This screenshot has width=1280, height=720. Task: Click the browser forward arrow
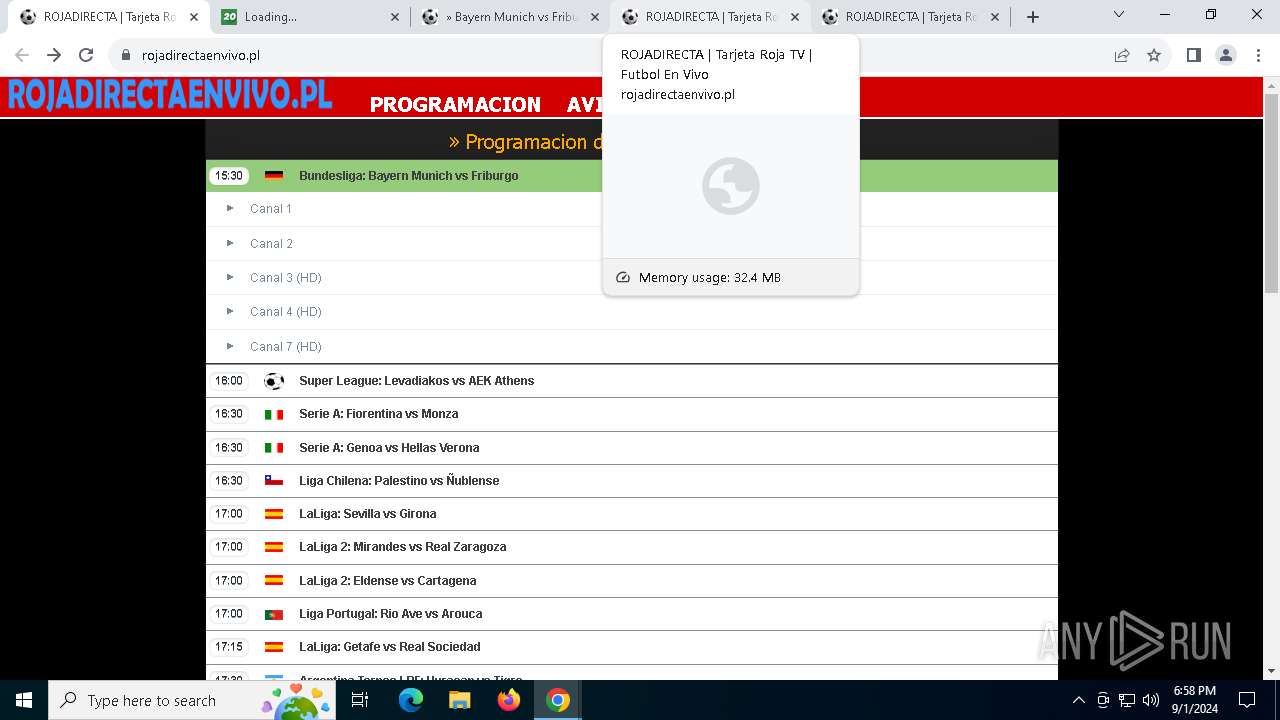[x=54, y=55]
